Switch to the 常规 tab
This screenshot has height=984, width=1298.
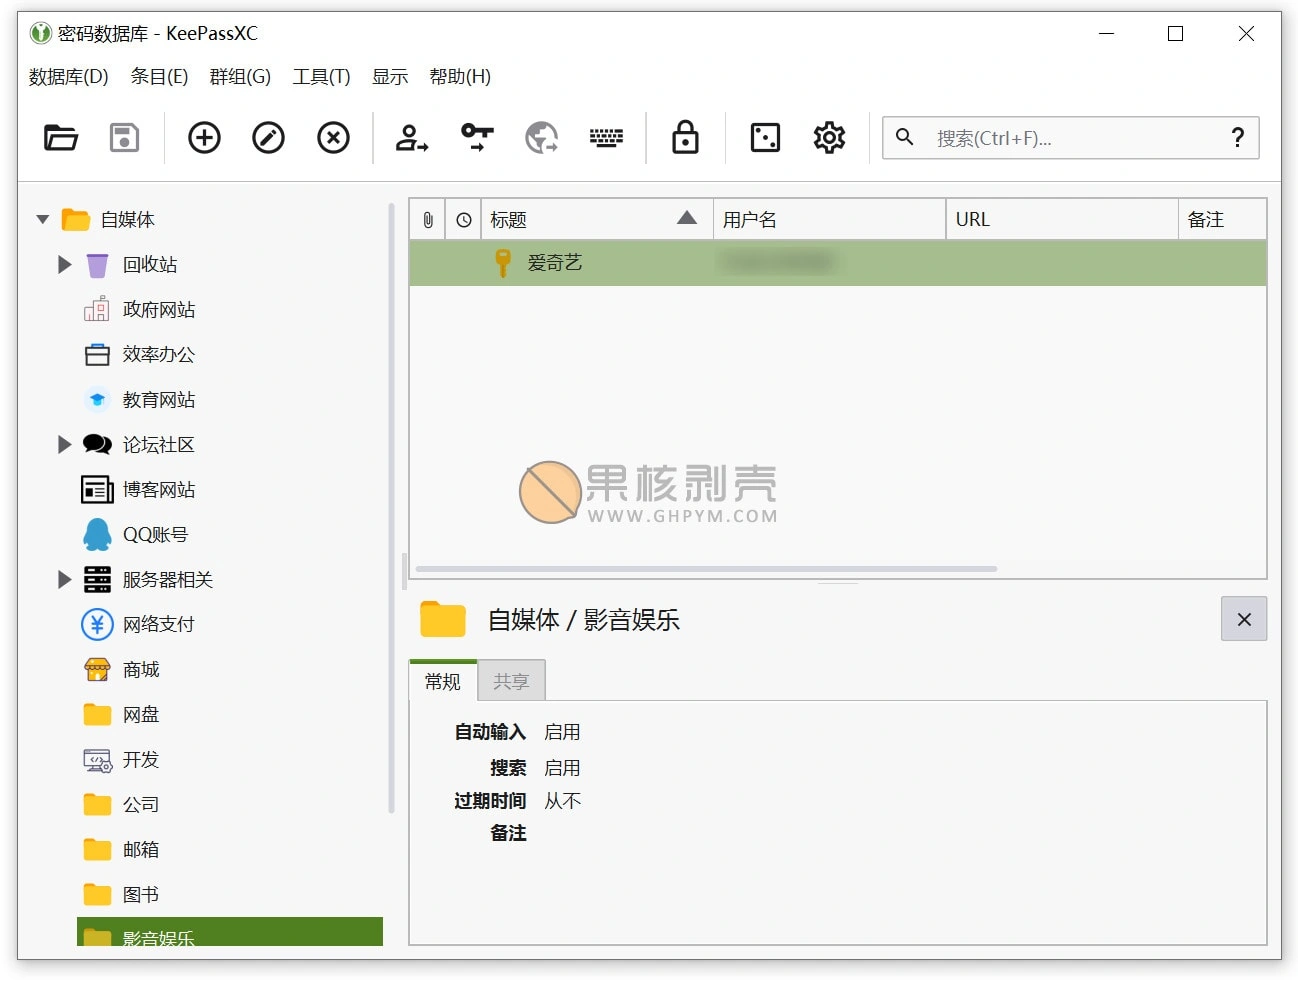443,681
